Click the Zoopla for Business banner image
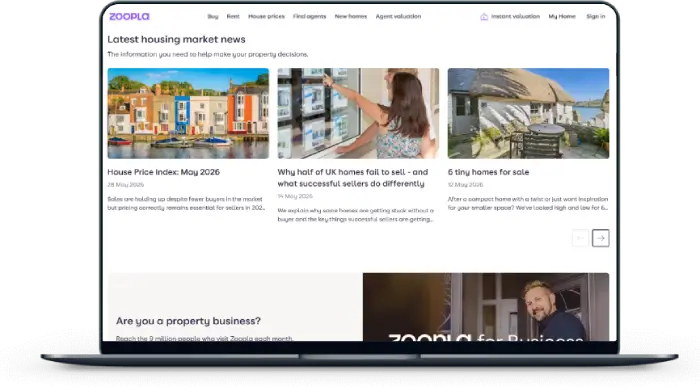The height and width of the screenshot is (387, 700). 486,307
